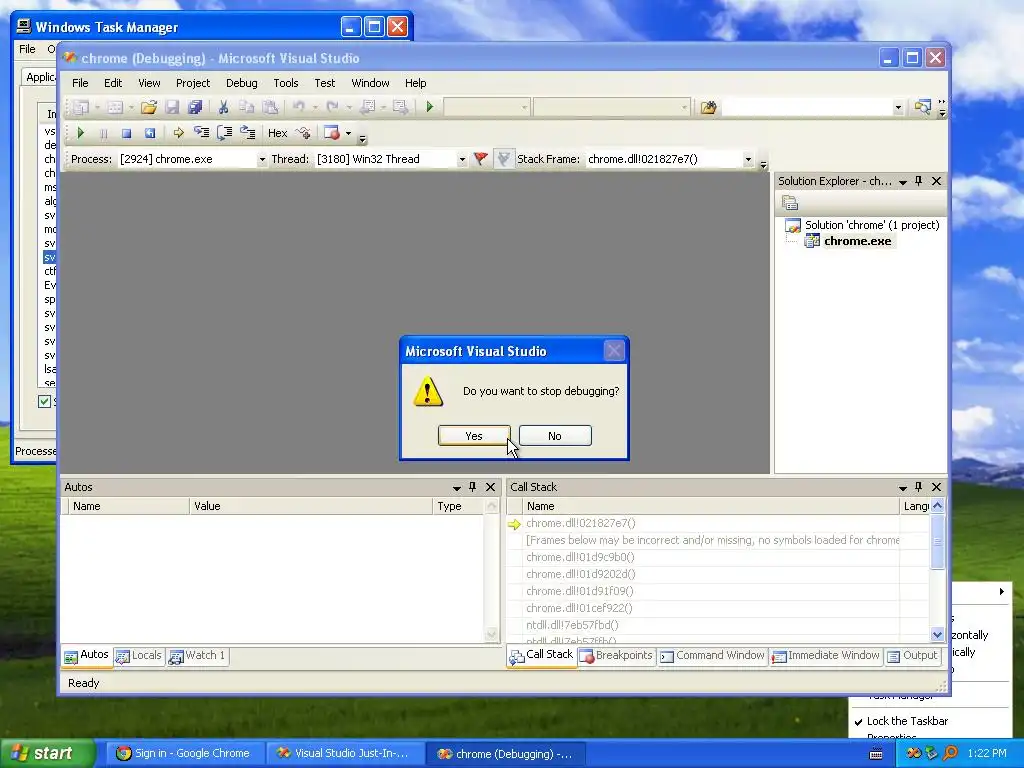
Task: Click the Stop Debugging square icon
Action: [x=127, y=133]
